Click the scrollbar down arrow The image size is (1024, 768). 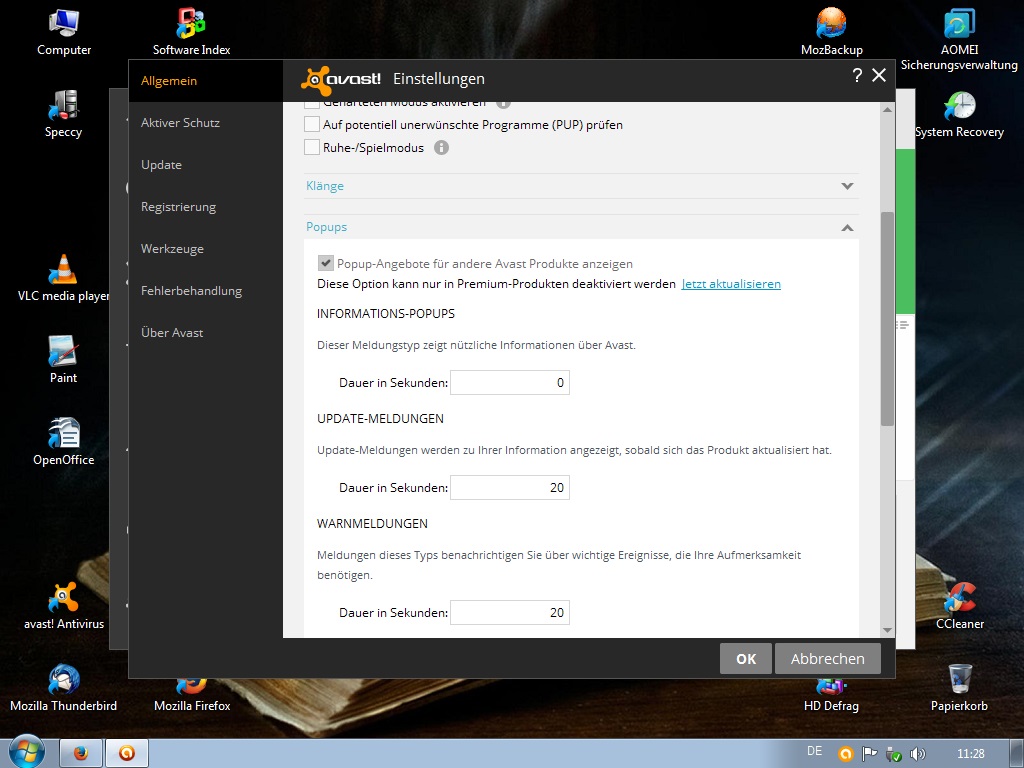pyautogui.click(x=887, y=630)
